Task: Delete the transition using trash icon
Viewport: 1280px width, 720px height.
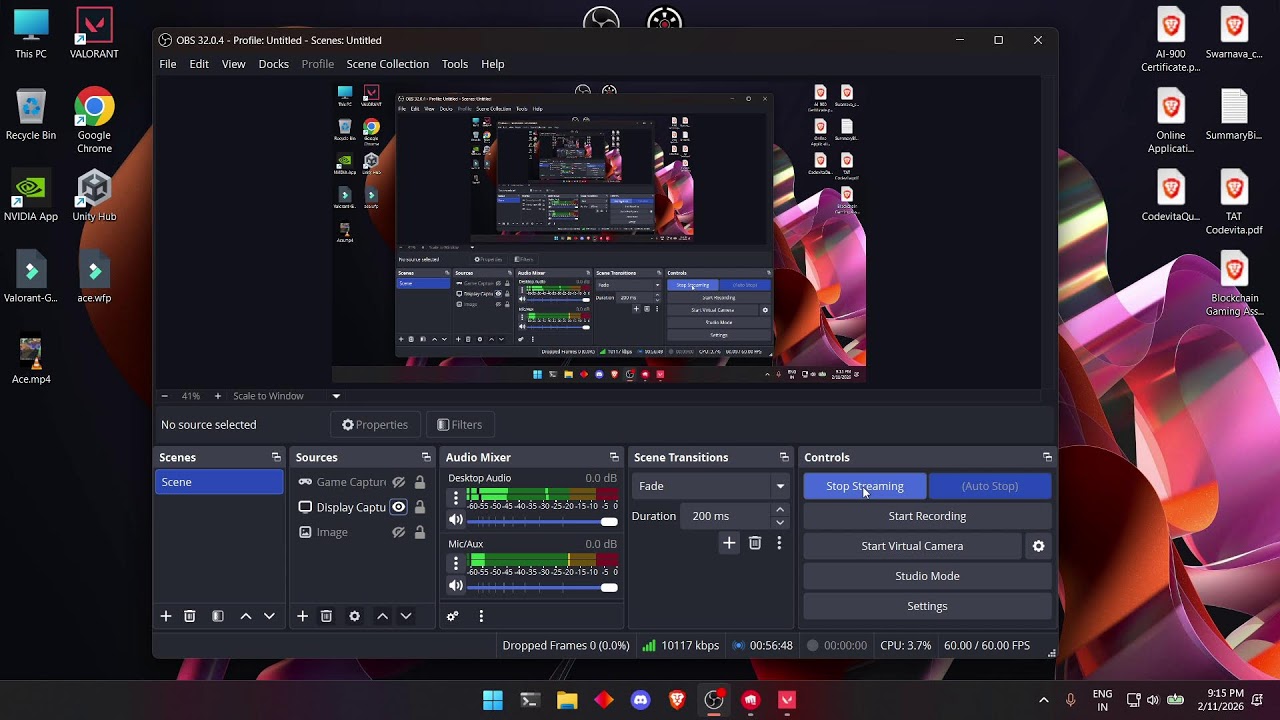Action: coord(755,543)
